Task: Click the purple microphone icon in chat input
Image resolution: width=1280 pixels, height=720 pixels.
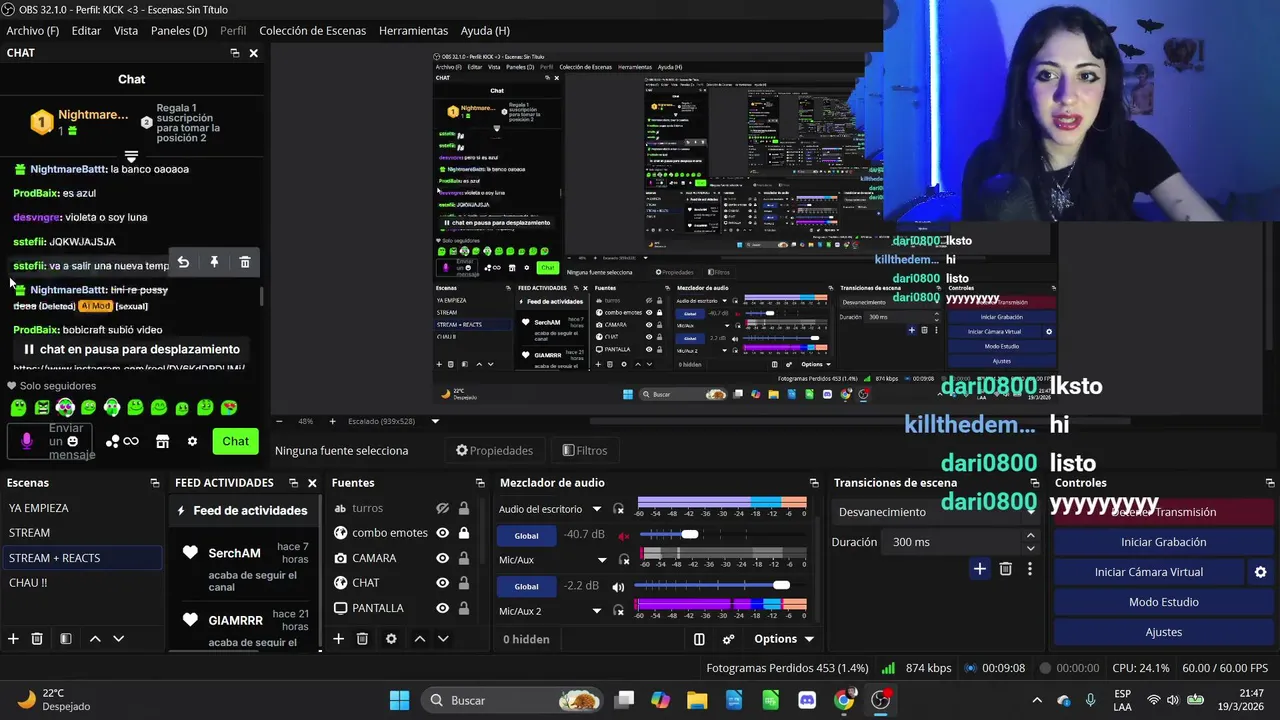Action: click(x=27, y=441)
